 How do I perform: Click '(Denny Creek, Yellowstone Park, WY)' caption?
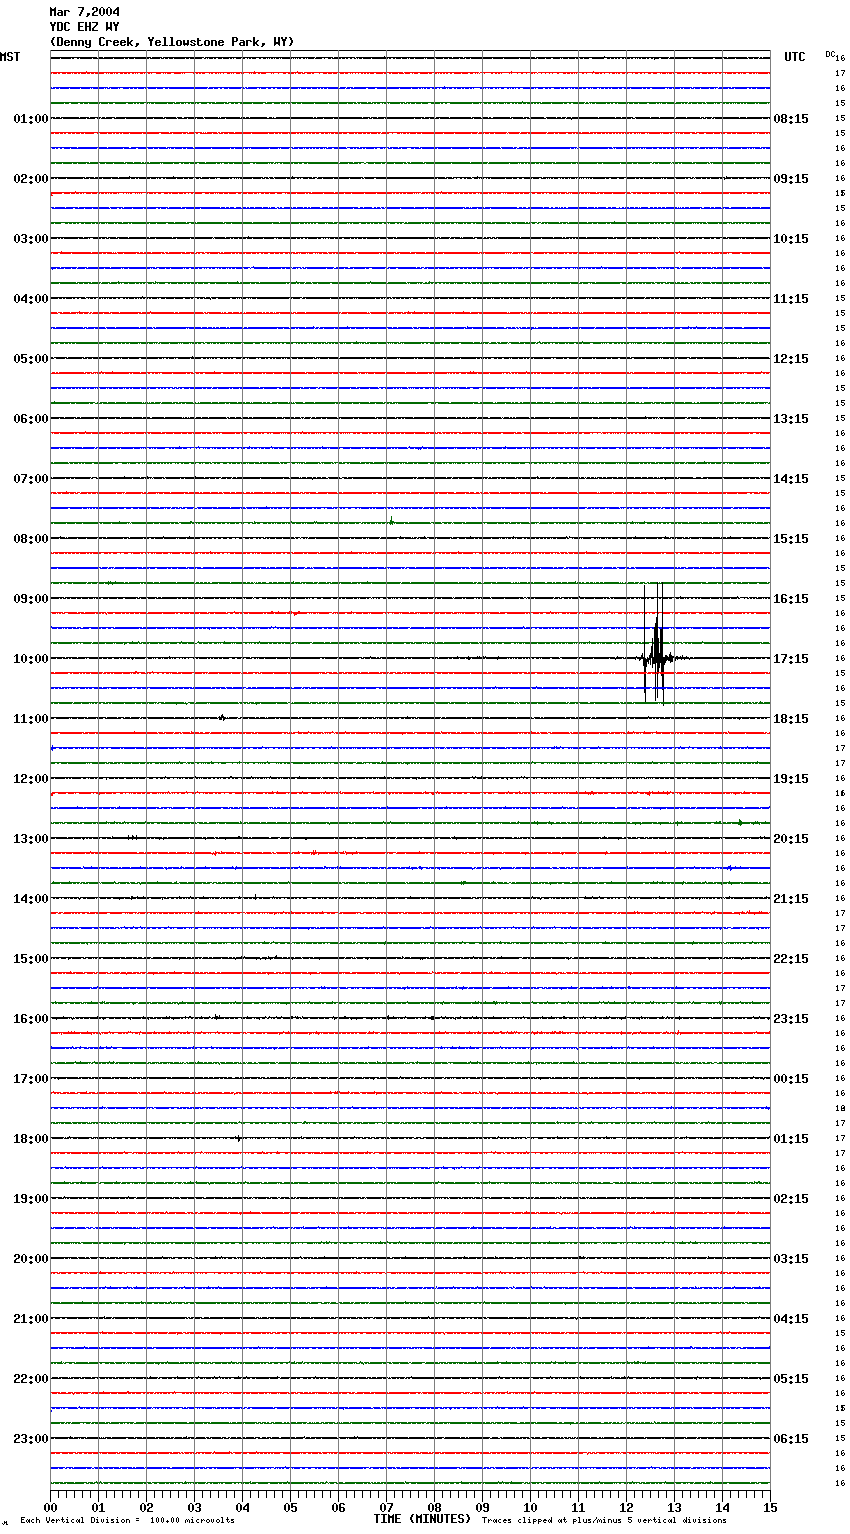point(172,42)
